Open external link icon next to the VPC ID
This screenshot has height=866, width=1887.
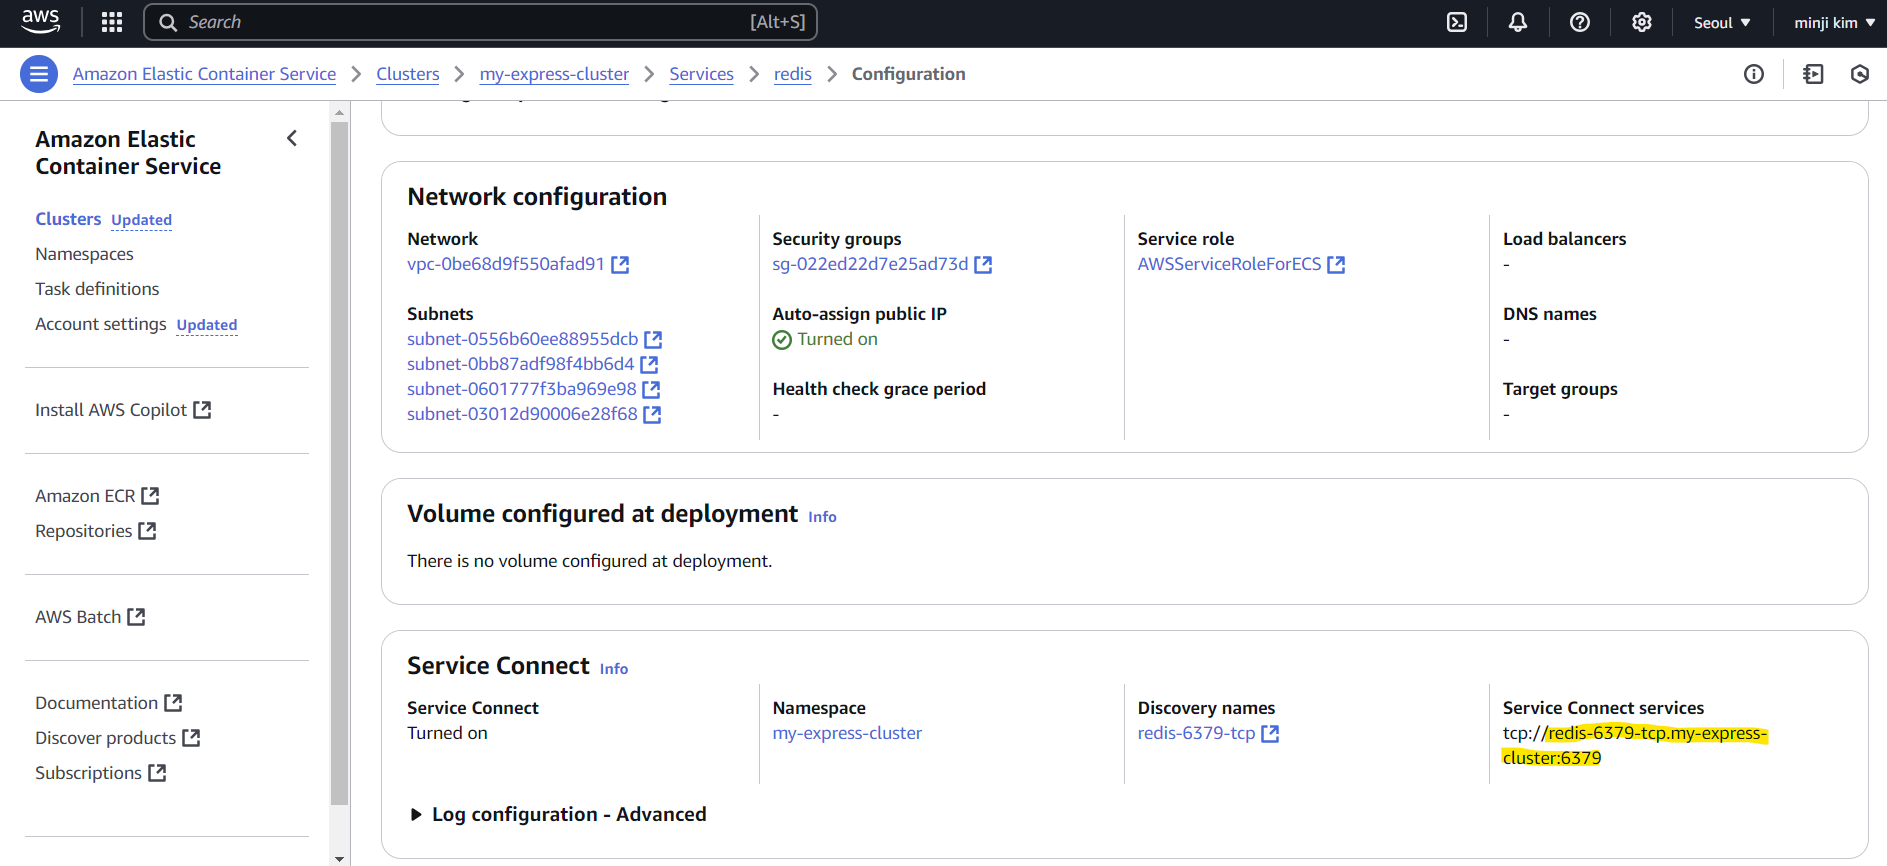pos(620,265)
